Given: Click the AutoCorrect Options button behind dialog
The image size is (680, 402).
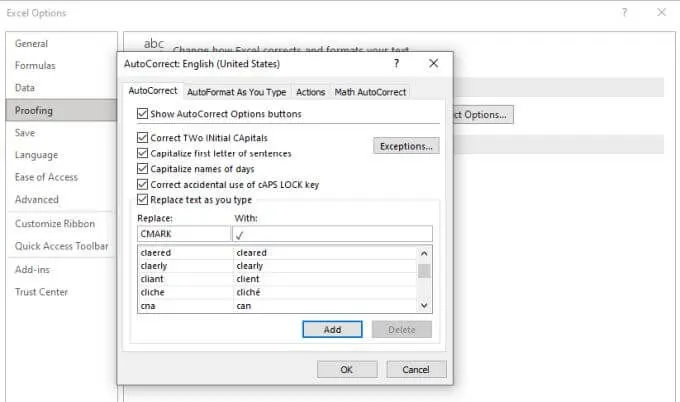Looking at the screenshot, I should tap(483, 114).
